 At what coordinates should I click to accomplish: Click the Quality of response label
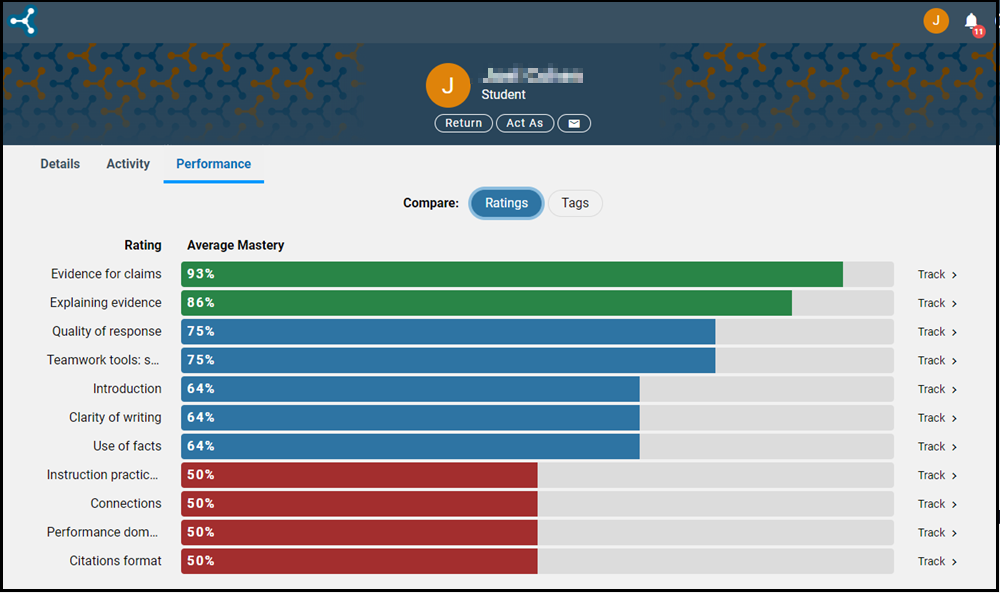coord(107,332)
